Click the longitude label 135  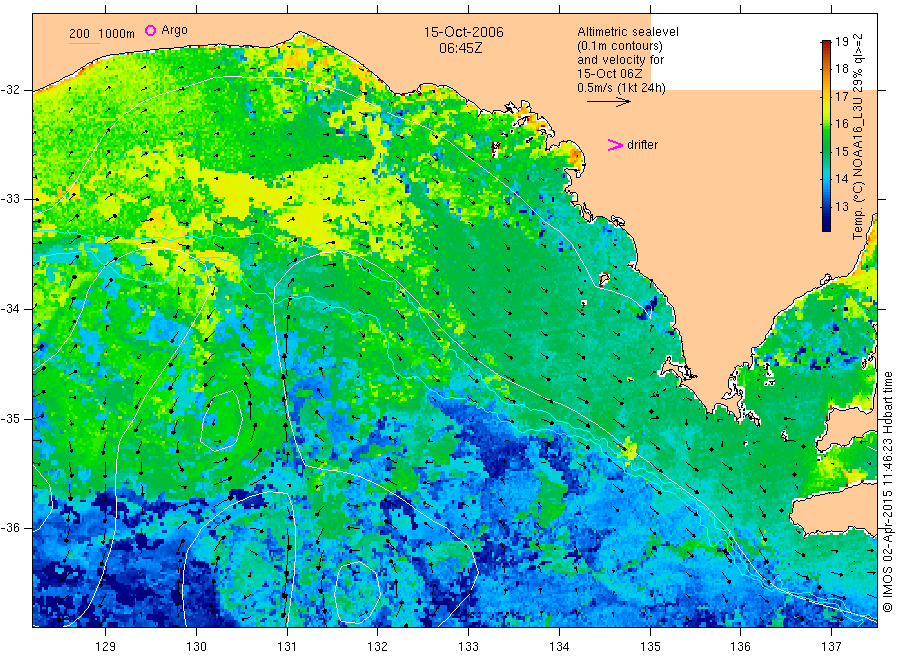pos(650,647)
